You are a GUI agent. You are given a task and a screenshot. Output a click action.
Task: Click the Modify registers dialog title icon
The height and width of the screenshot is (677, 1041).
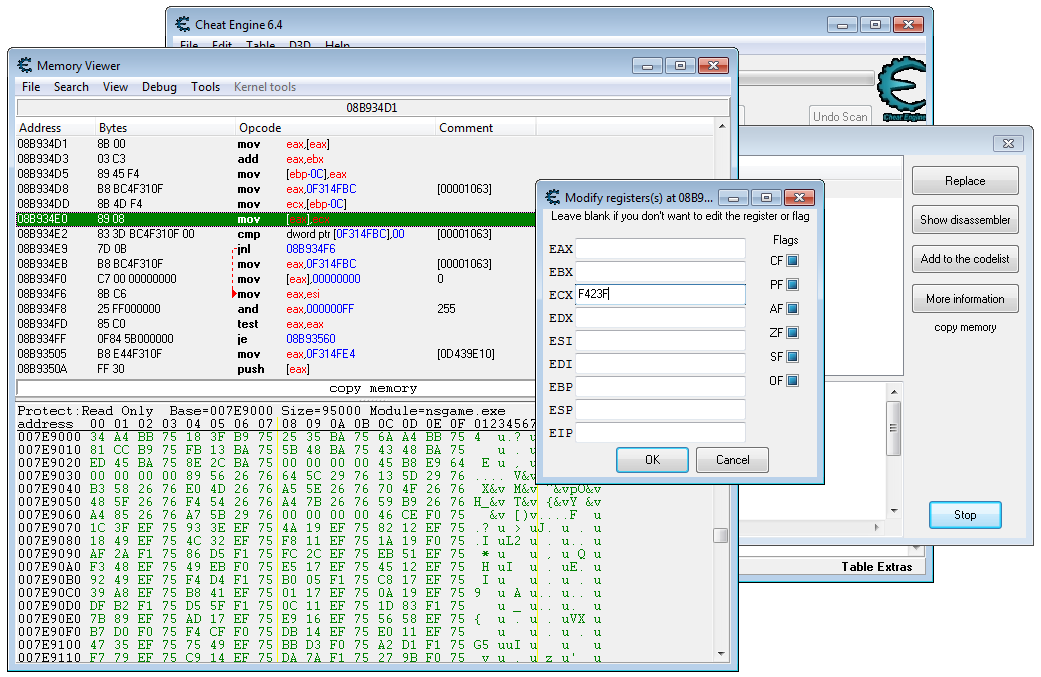pos(551,197)
